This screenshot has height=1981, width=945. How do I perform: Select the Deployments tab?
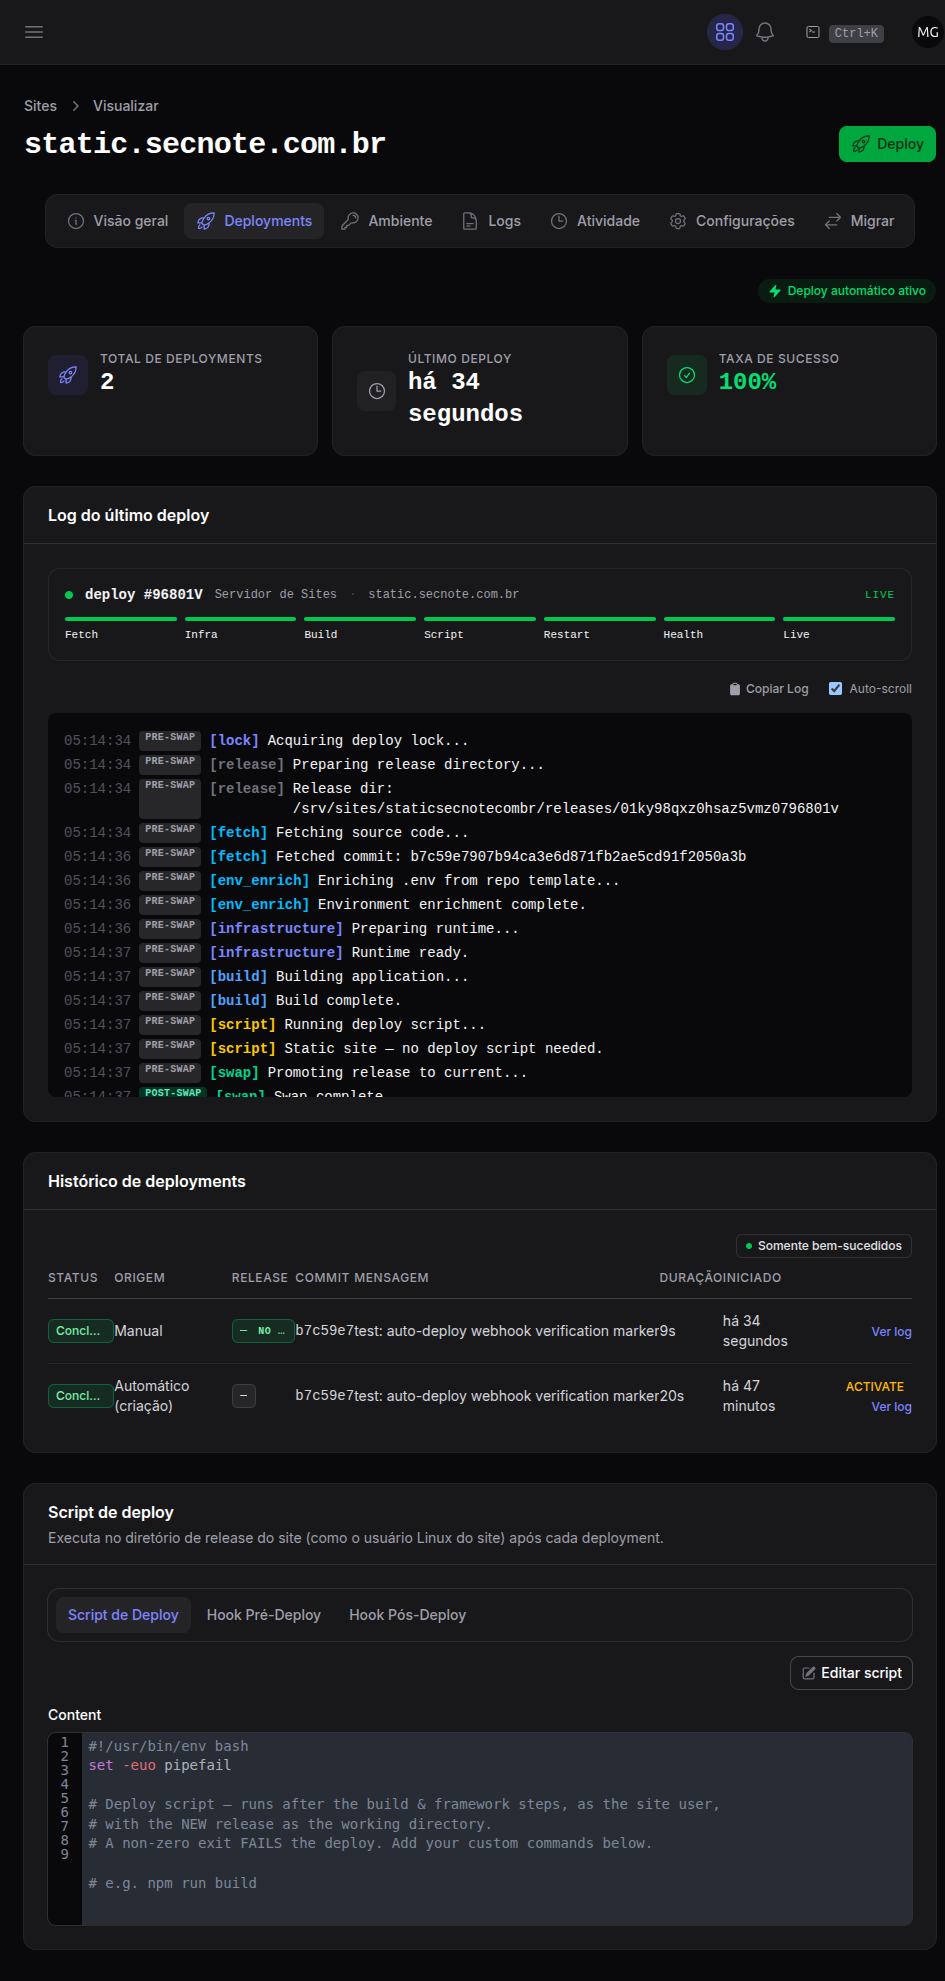[254, 221]
